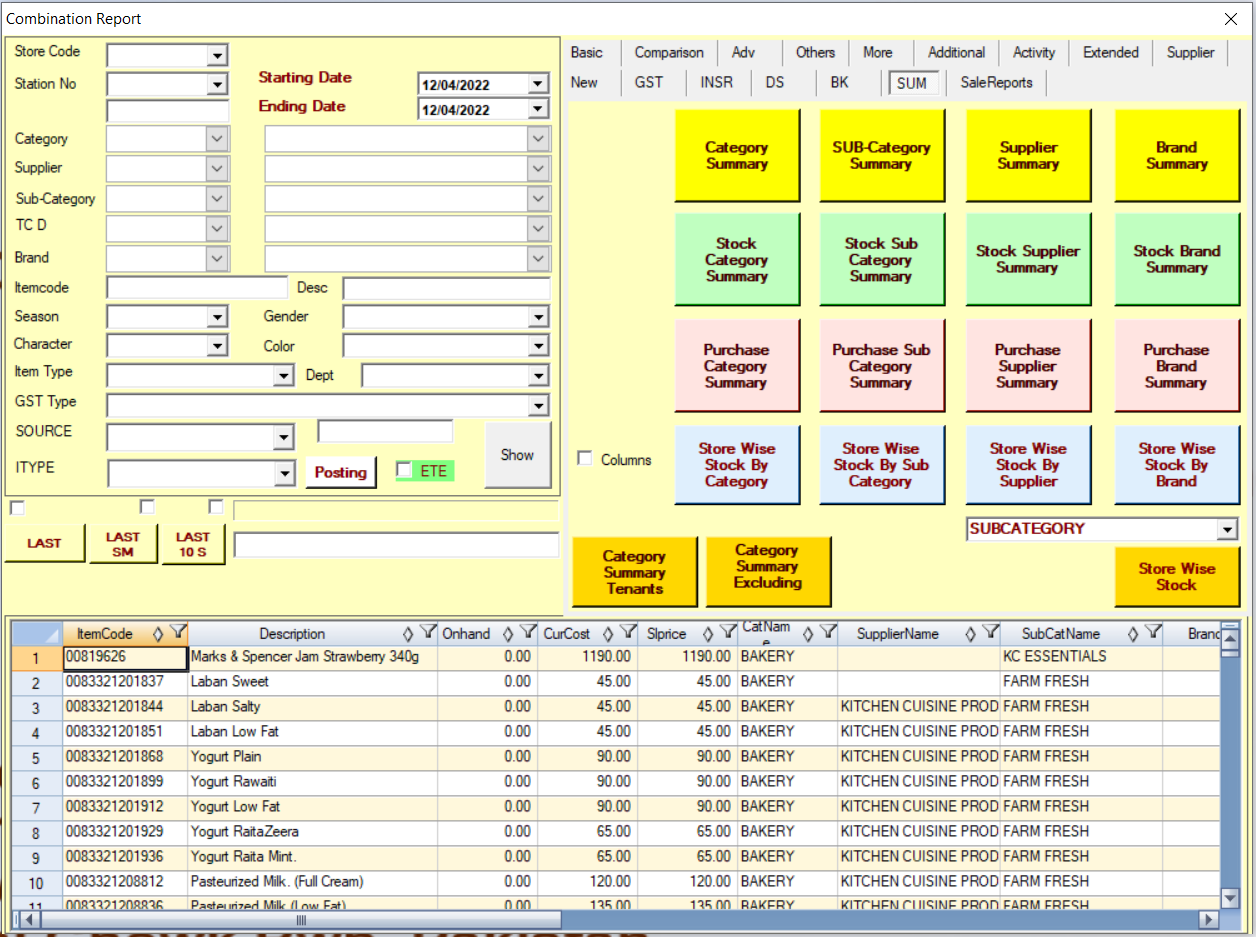Click the grid's scroll right arrow
1256x937 pixels.
pyautogui.click(x=1208, y=919)
